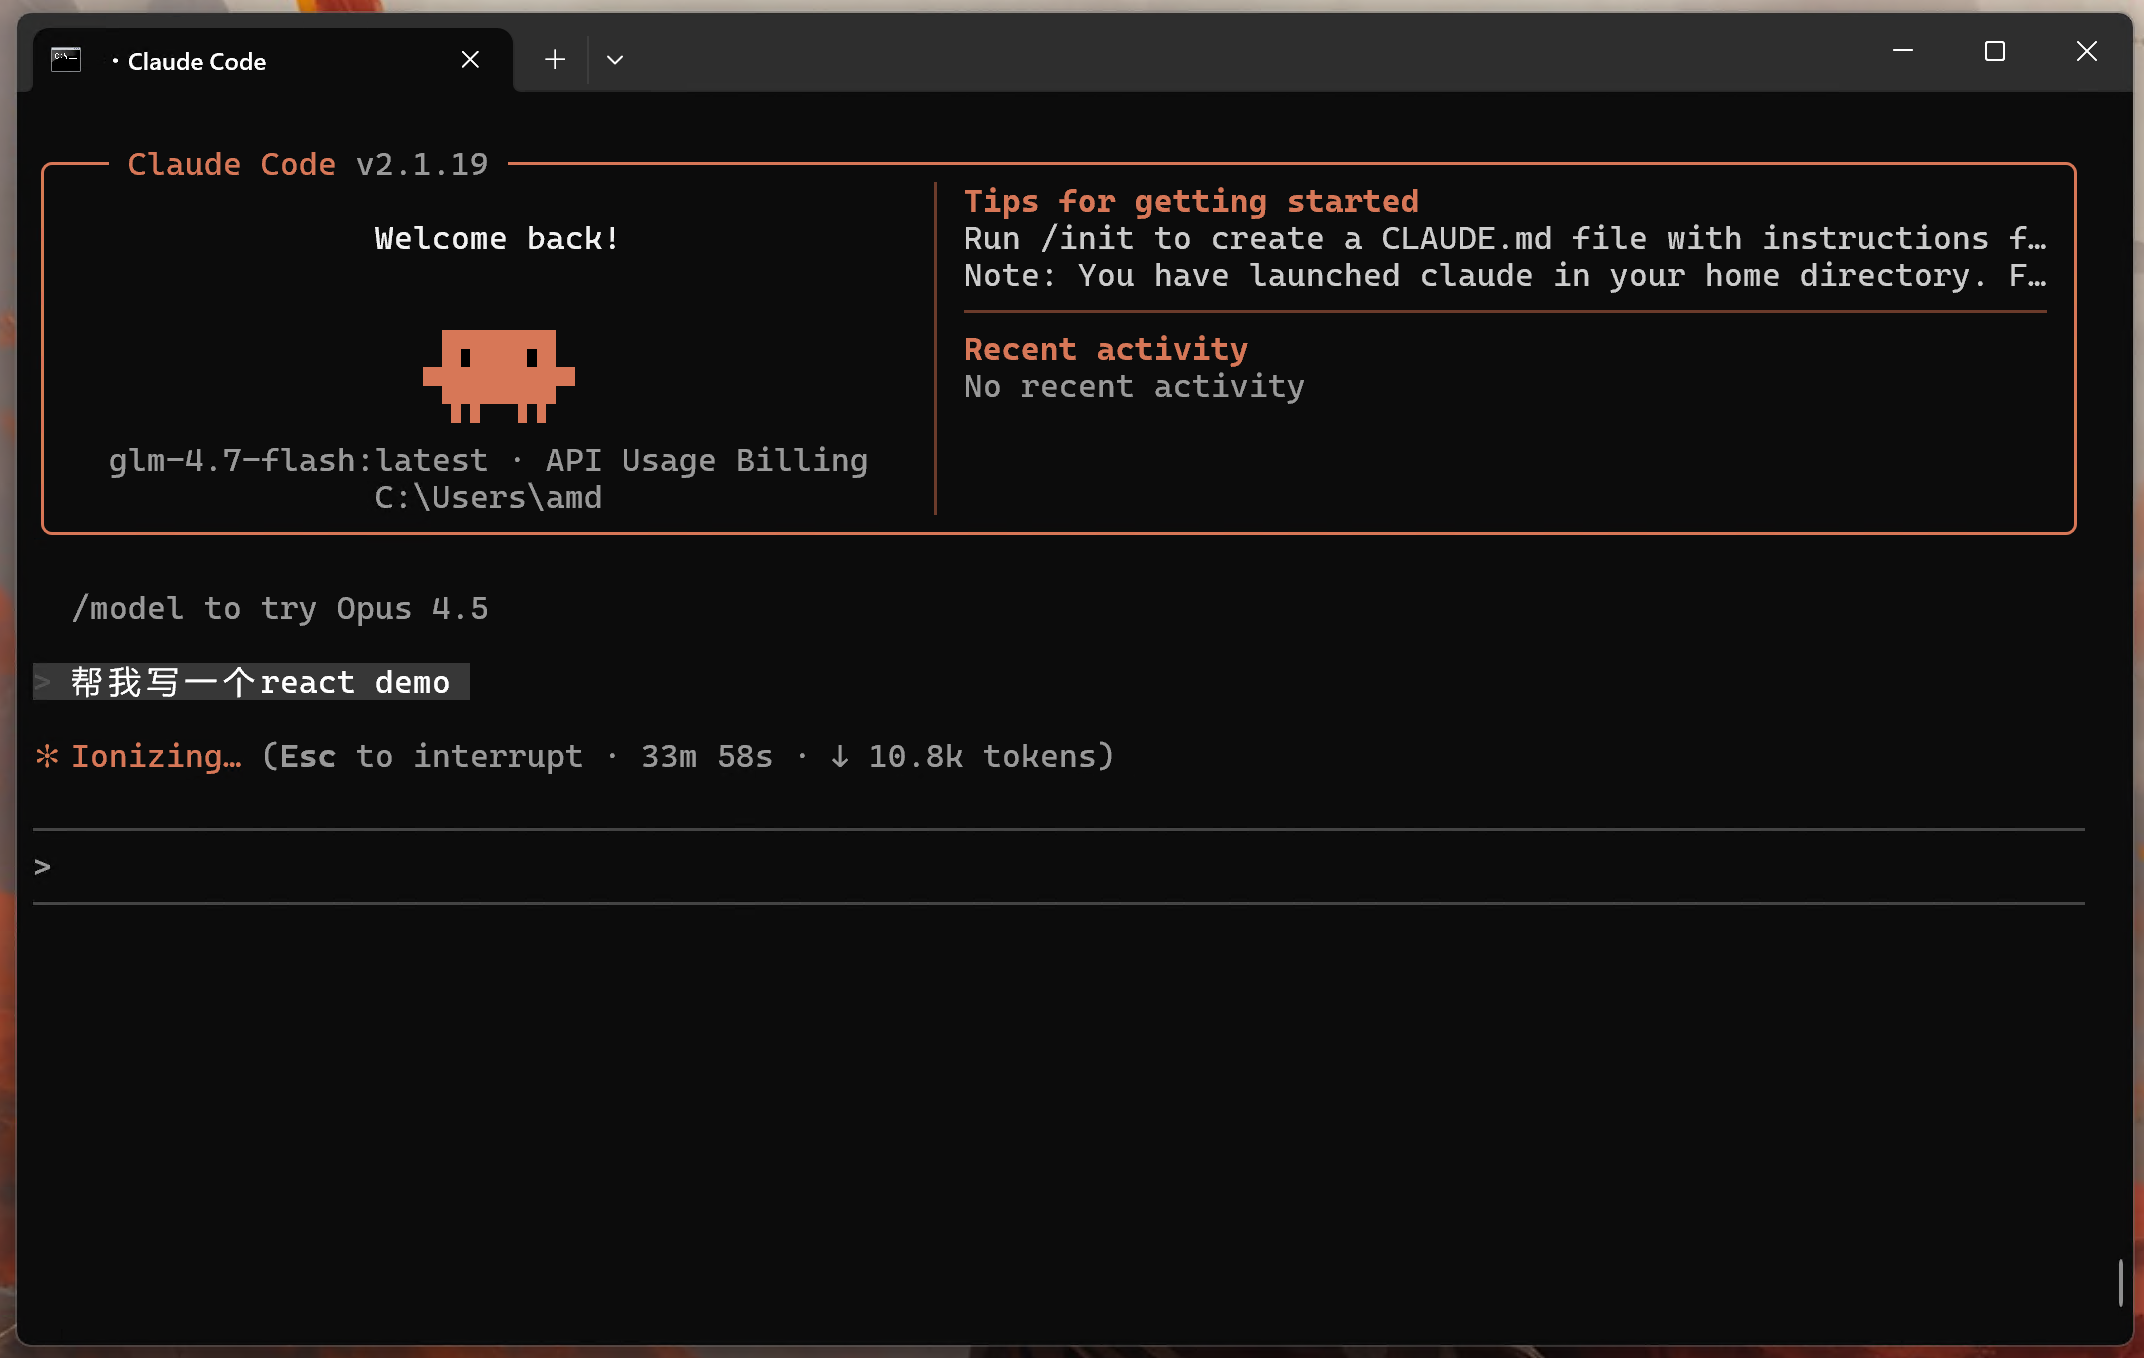The width and height of the screenshot is (2144, 1358).
Task: Click the model name glm-4.7-flash:latest
Action: pos(297,460)
